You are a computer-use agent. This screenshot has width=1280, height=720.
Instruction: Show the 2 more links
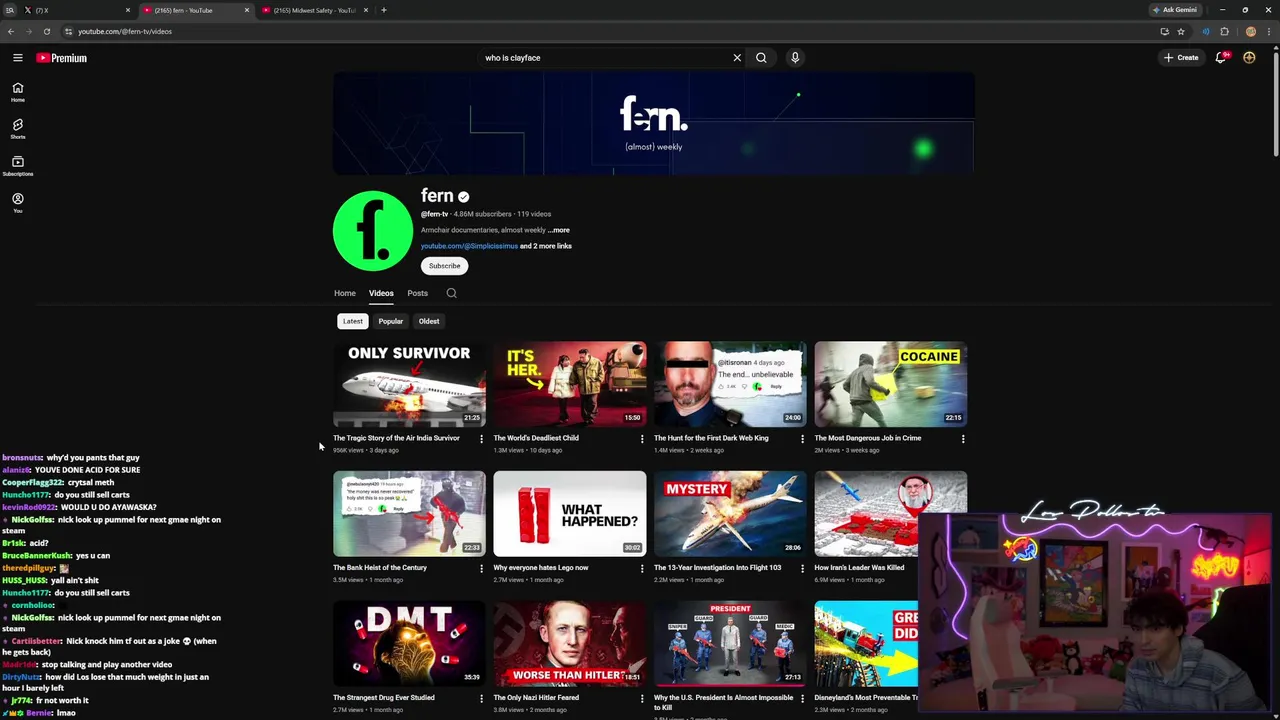(546, 246)
